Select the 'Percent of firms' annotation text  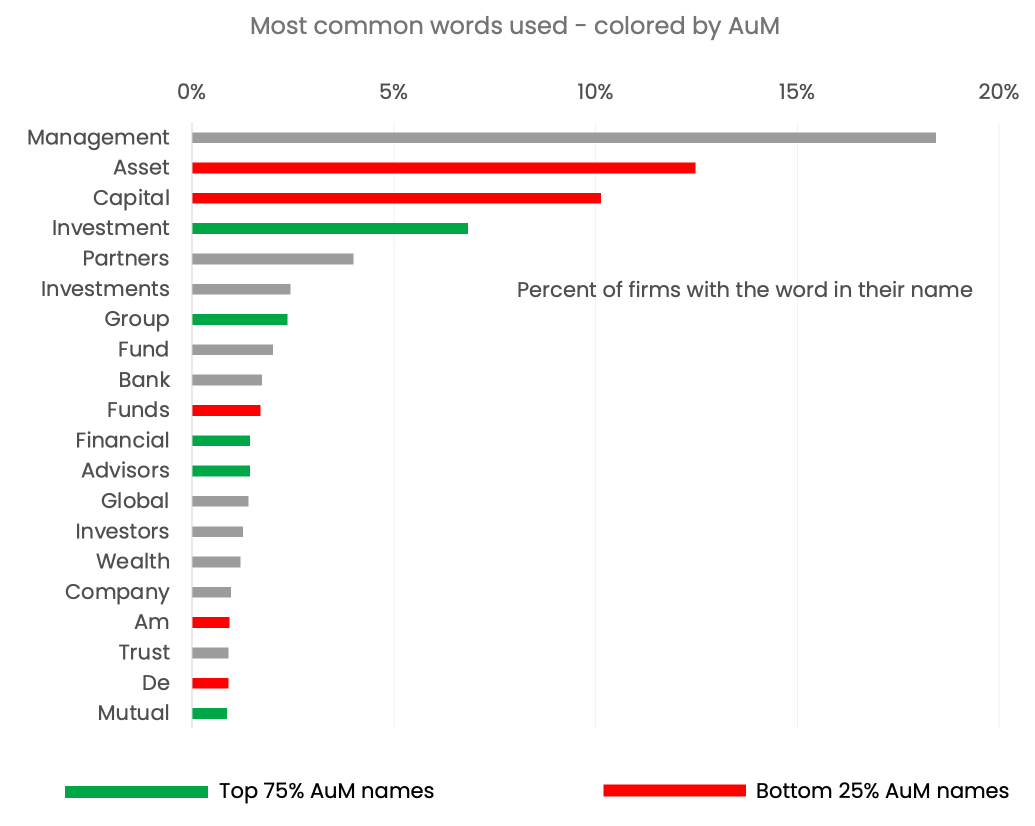tap(745, 290)
